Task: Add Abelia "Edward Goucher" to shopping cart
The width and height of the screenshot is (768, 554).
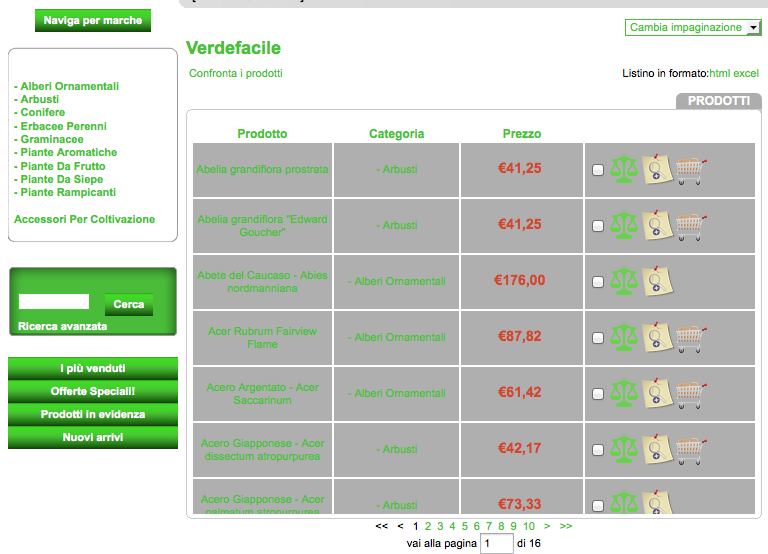Action: click(691, 226)
